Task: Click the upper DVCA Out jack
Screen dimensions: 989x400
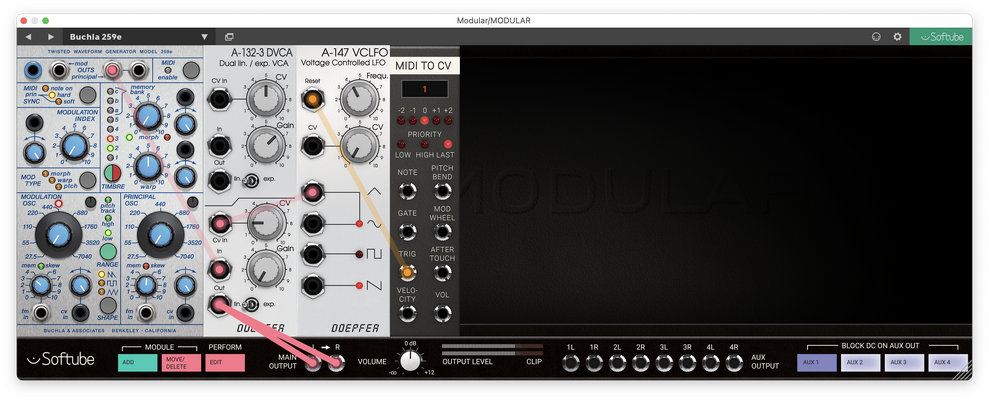Action: (x=219, y=181)
